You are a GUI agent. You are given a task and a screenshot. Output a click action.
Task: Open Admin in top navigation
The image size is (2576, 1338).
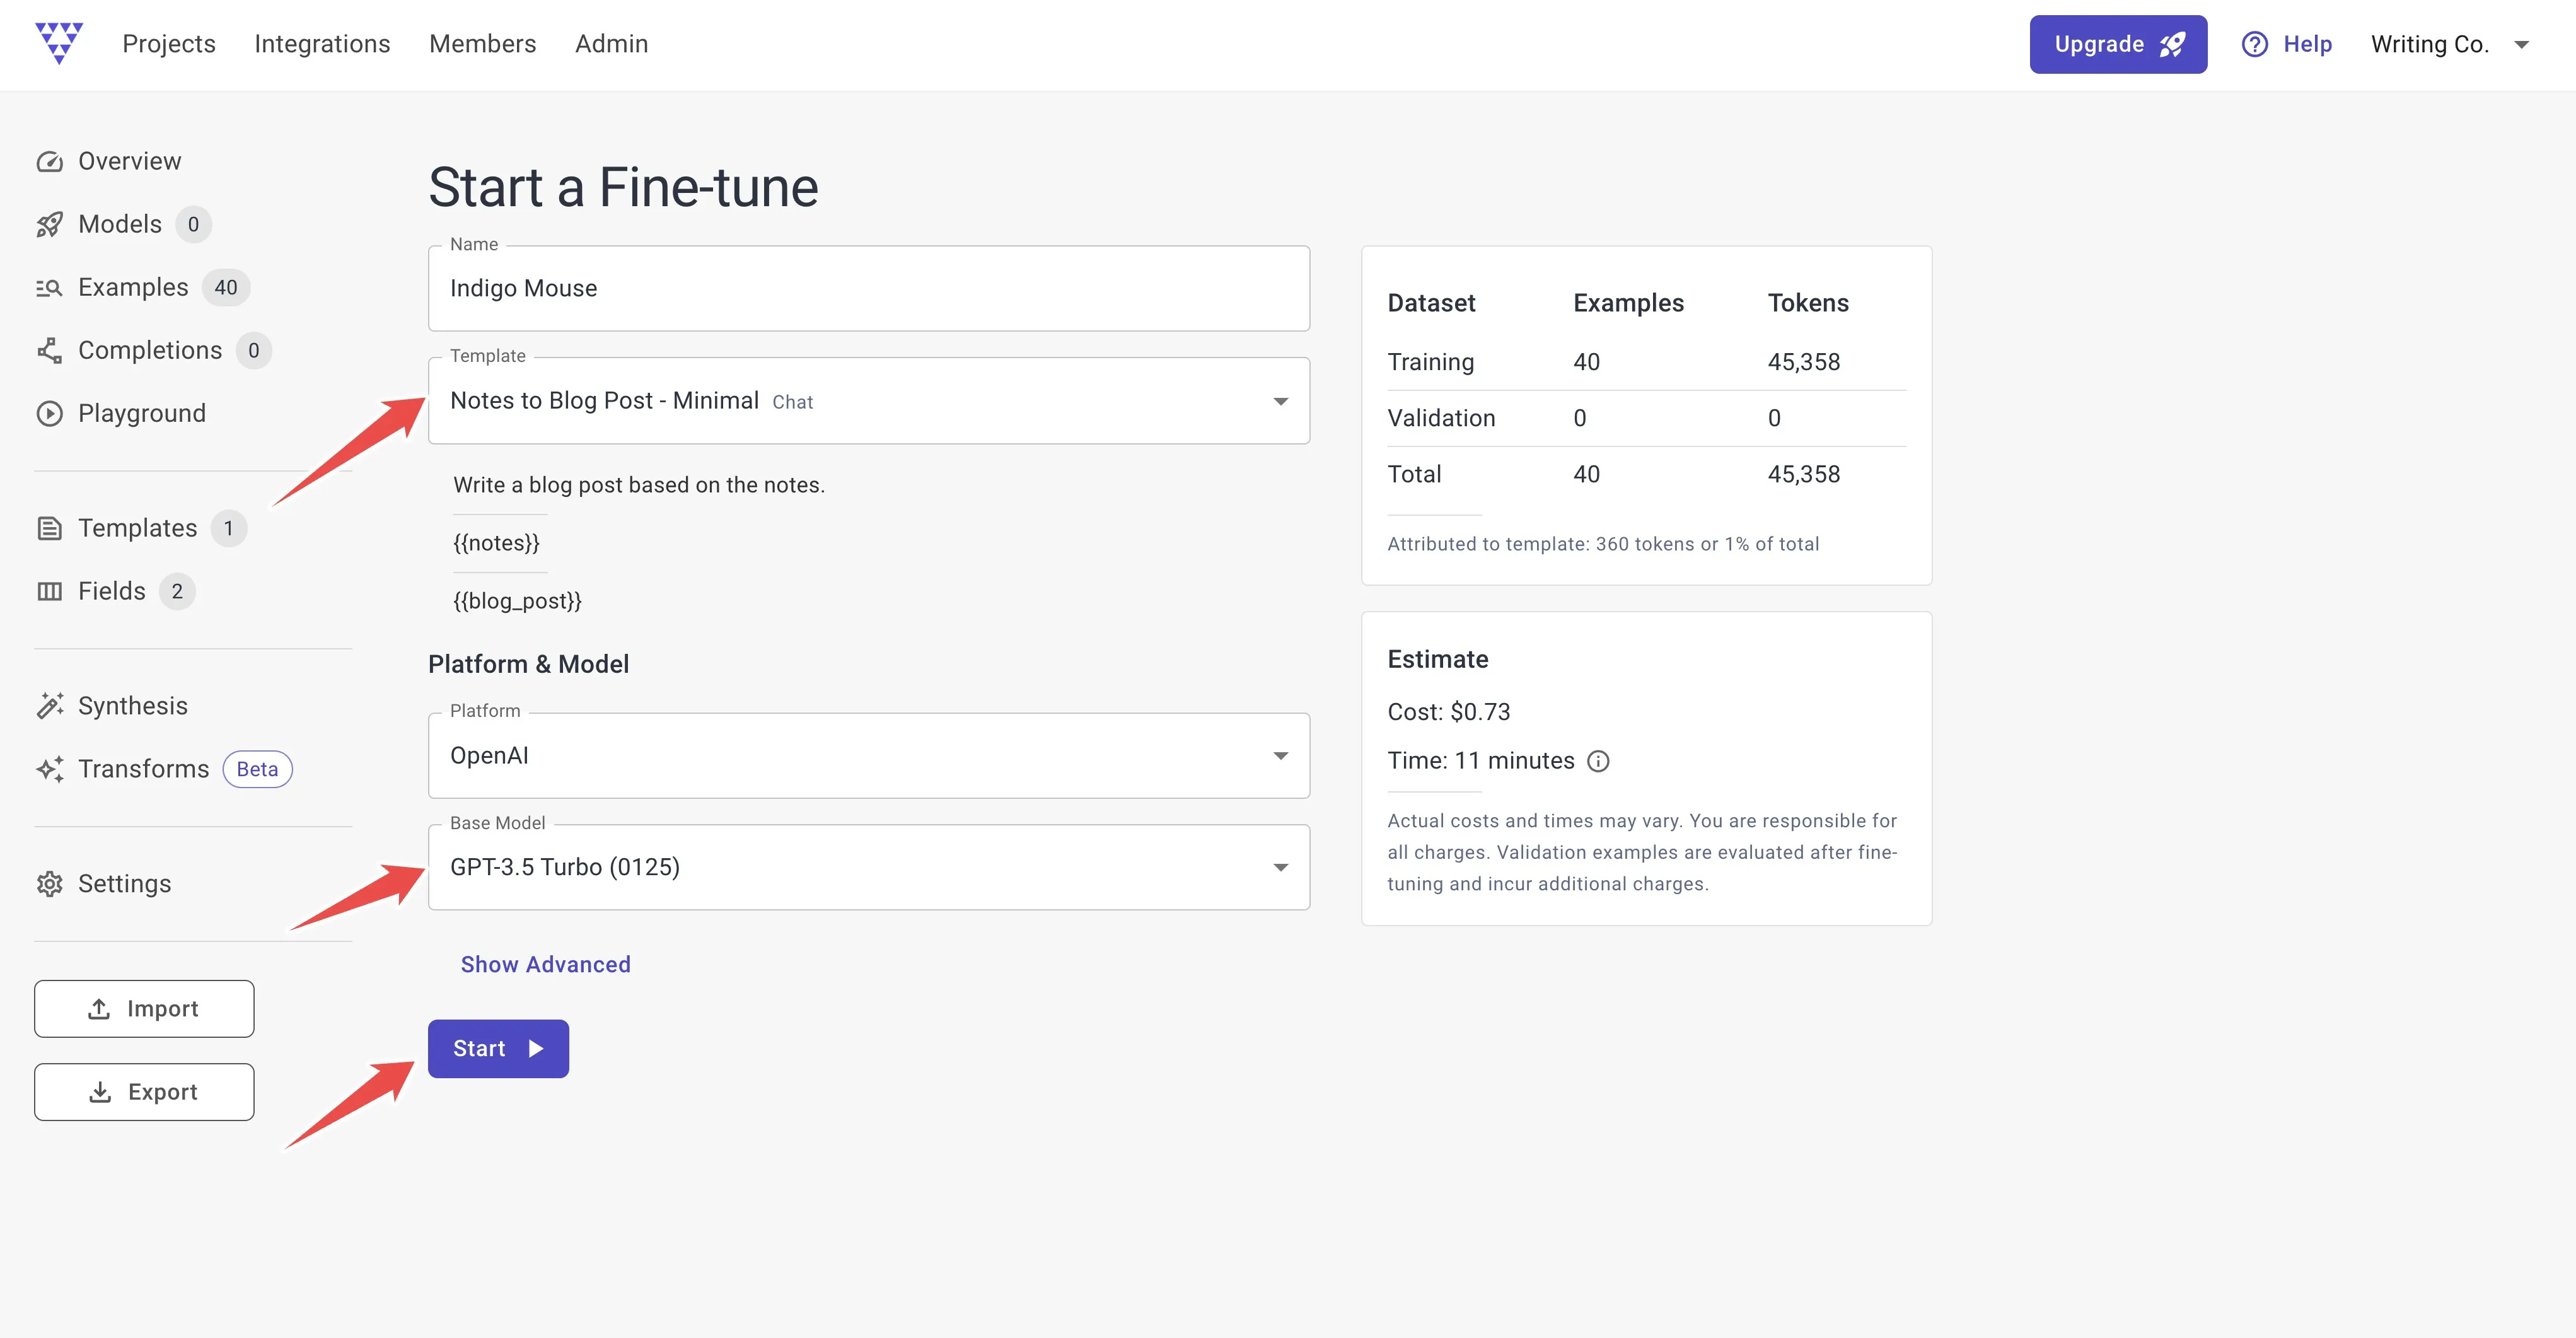click(x=611, y=44)
